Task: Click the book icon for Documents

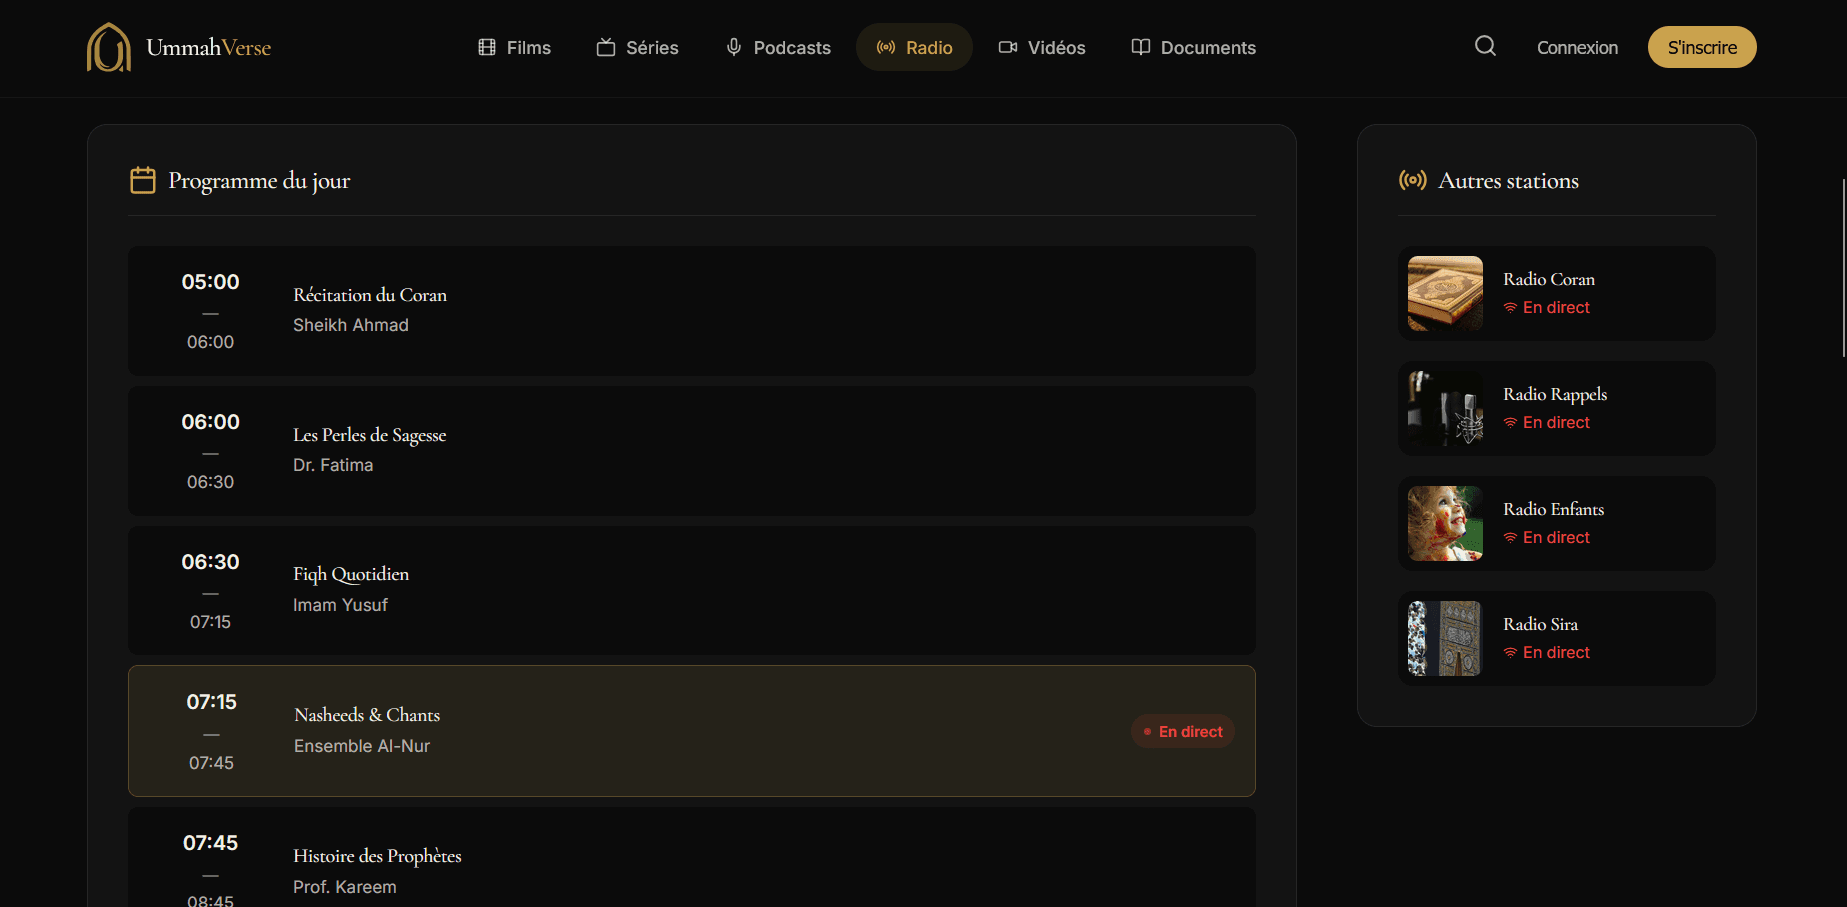Action: tap(1140, 47)
